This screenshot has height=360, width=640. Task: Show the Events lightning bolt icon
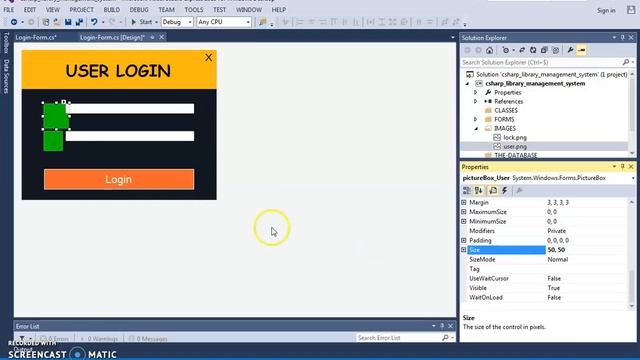(x=505, y=191)
